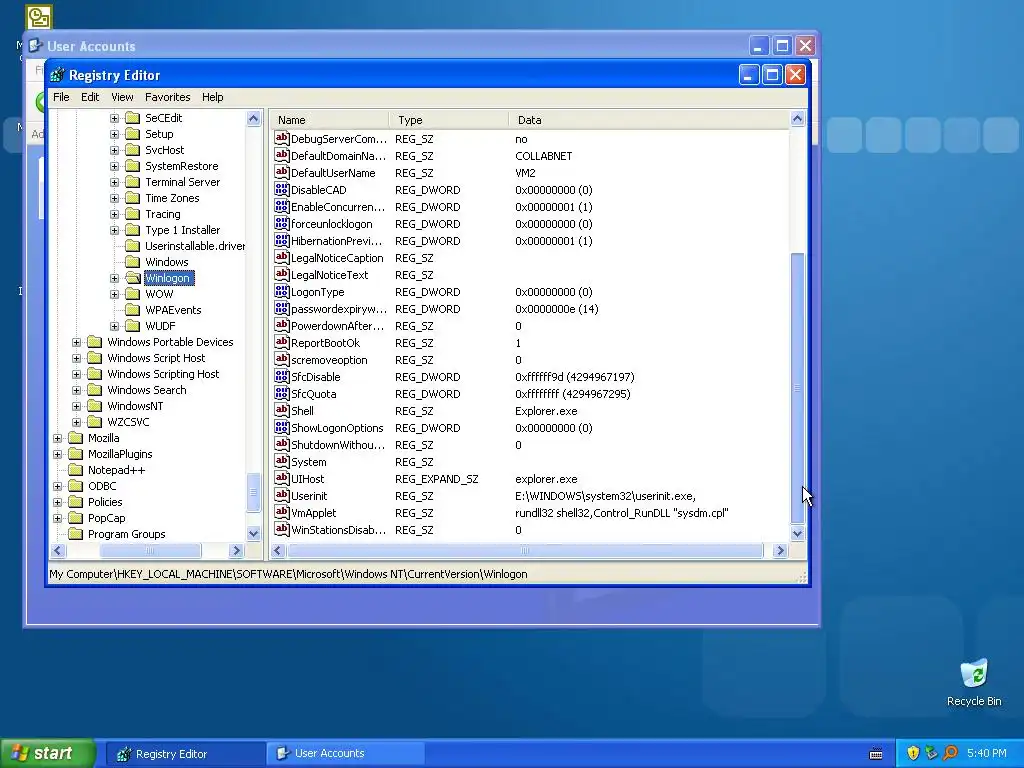Click the security shield tray icon
The height and width of the screenshot is (768, 1024).
click(913, 753)
